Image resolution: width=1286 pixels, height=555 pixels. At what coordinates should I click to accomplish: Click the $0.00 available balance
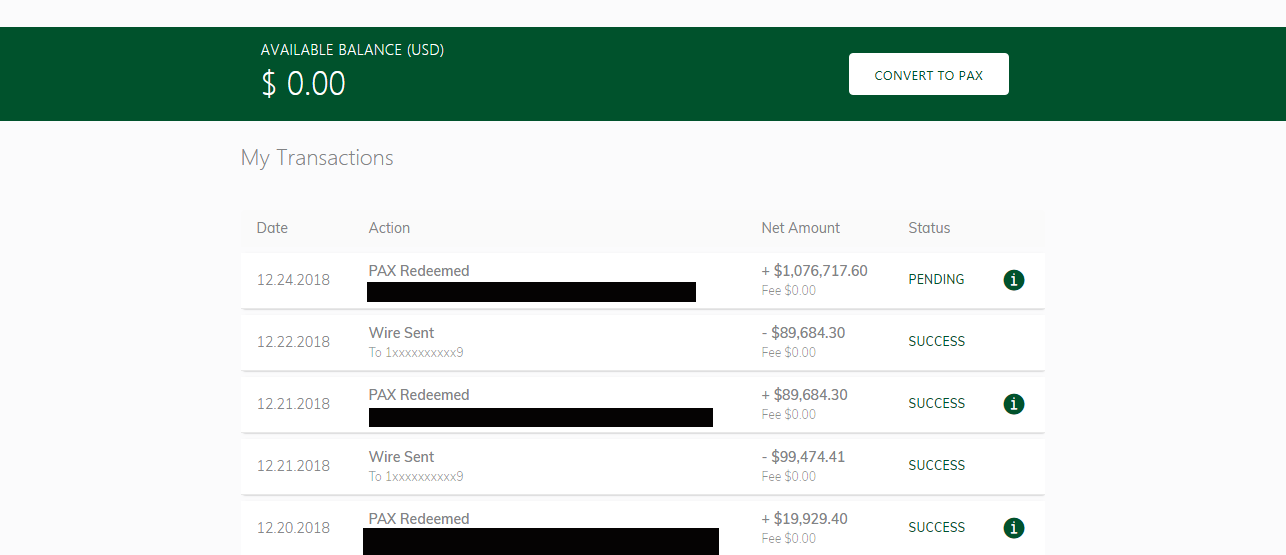(303, 84)
